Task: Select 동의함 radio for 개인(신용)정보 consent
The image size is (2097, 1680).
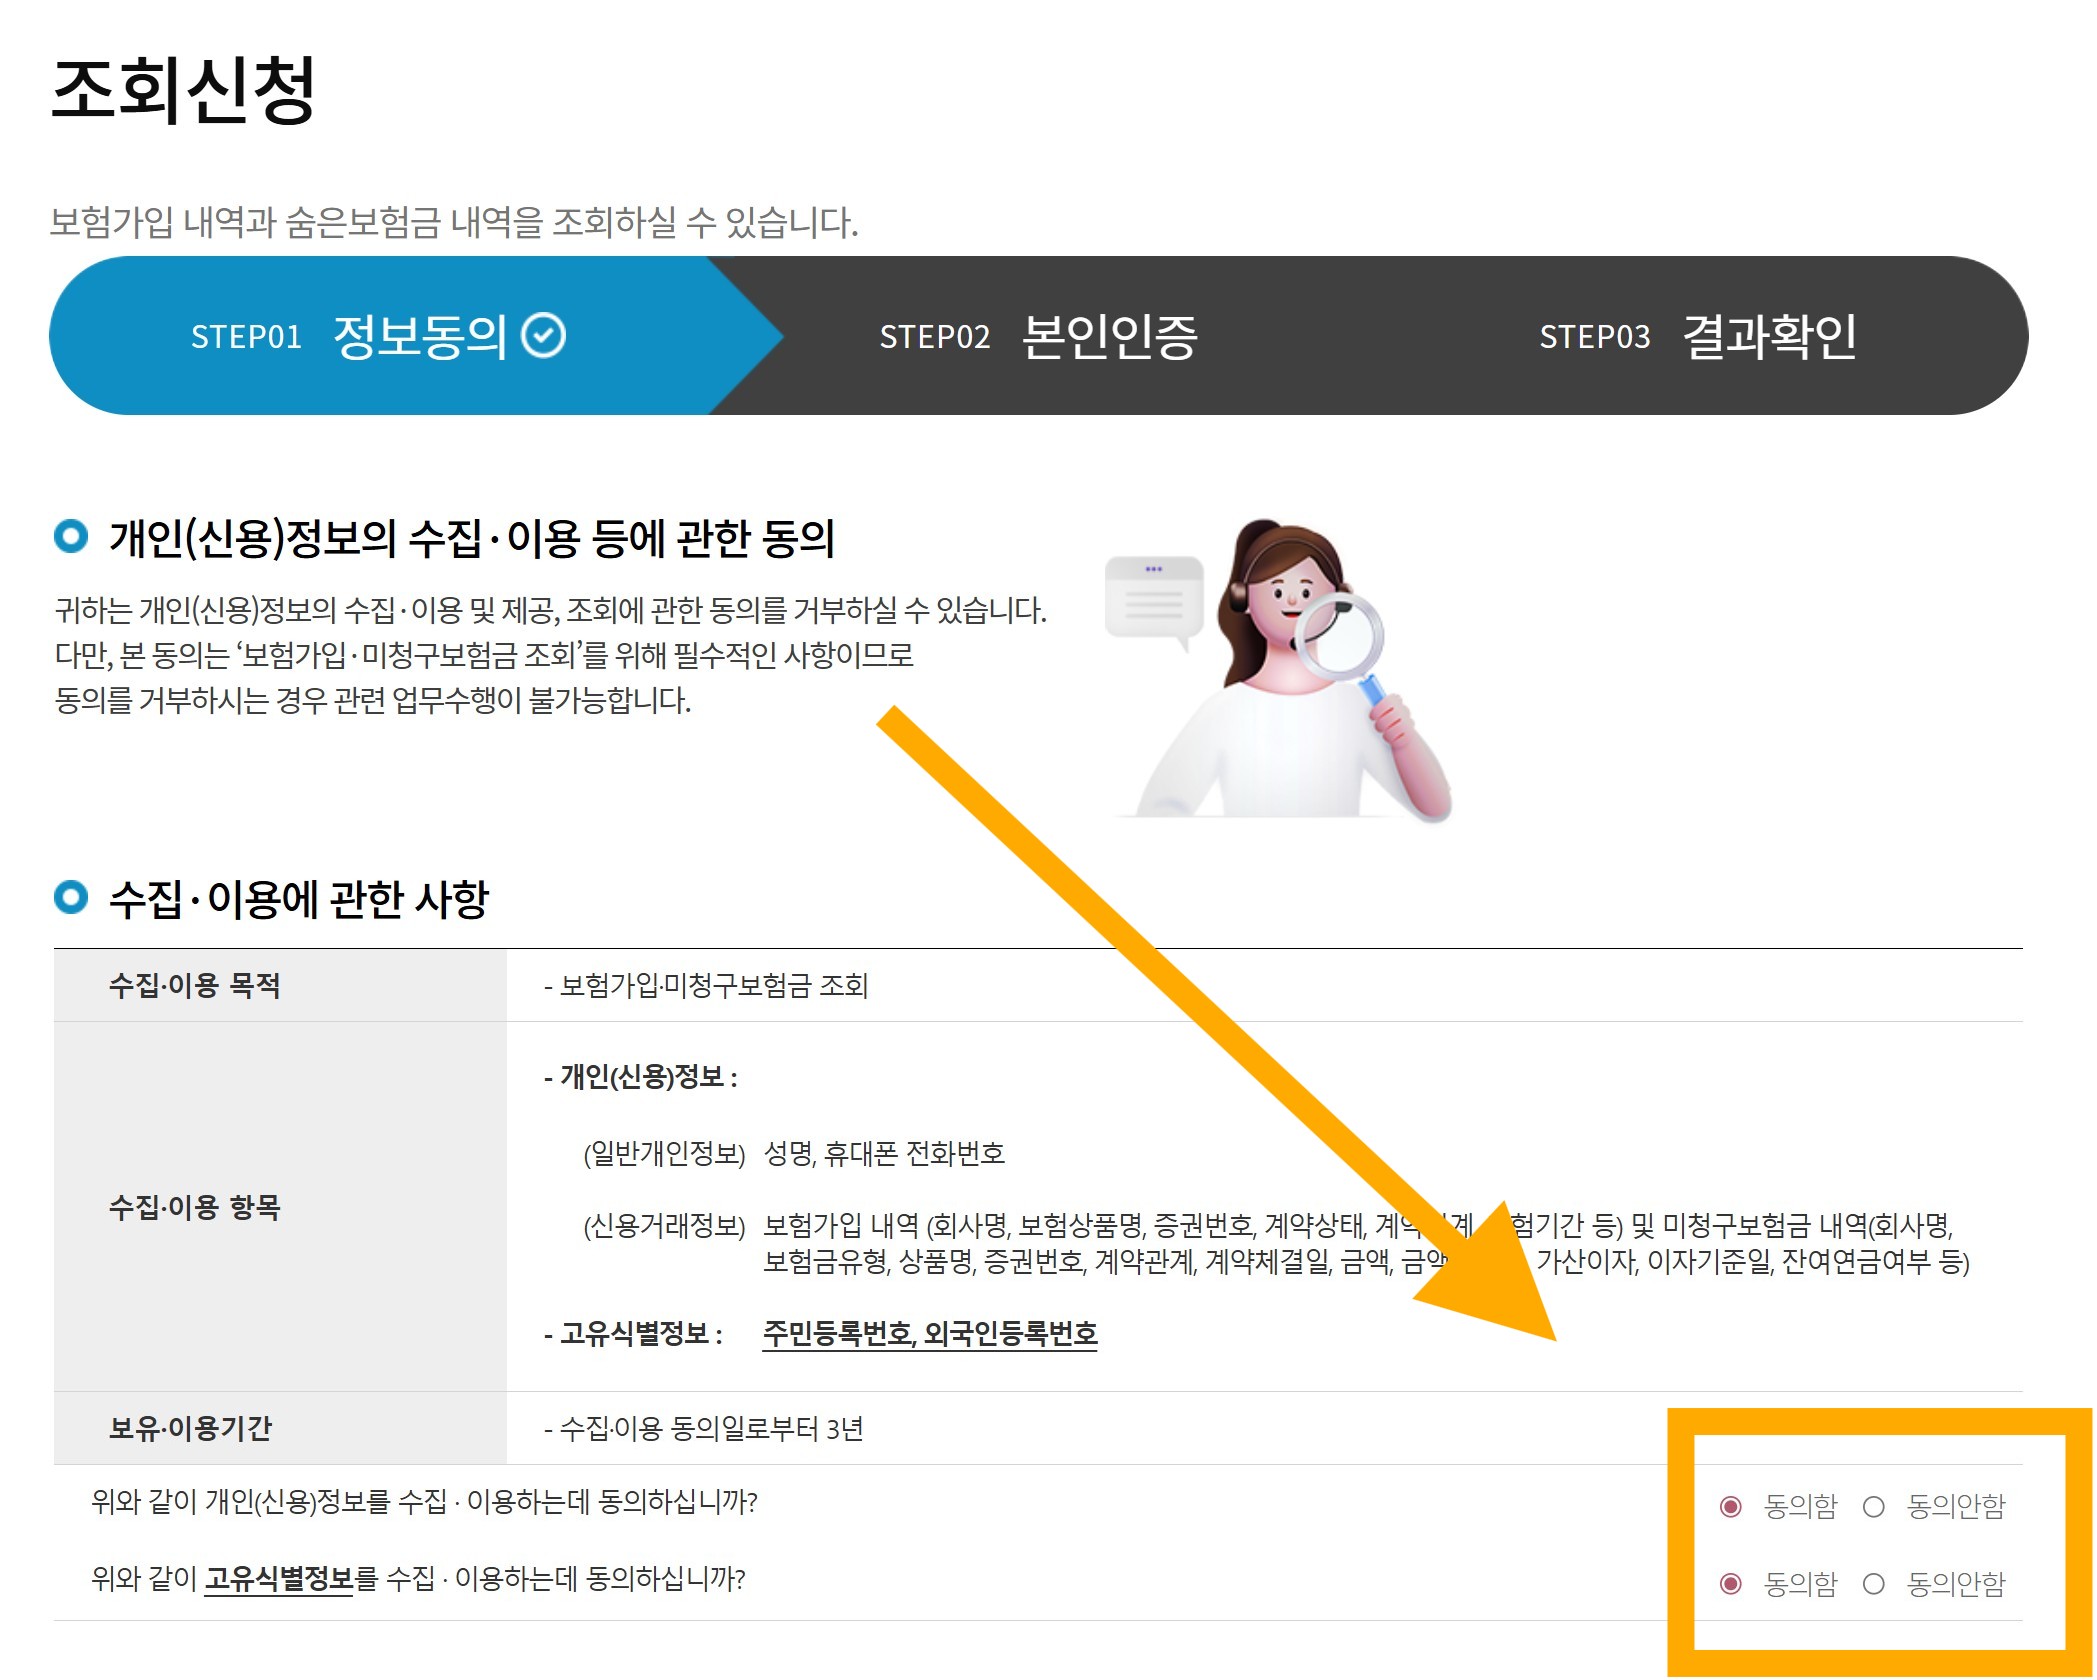Action: pos(1731,1506)
